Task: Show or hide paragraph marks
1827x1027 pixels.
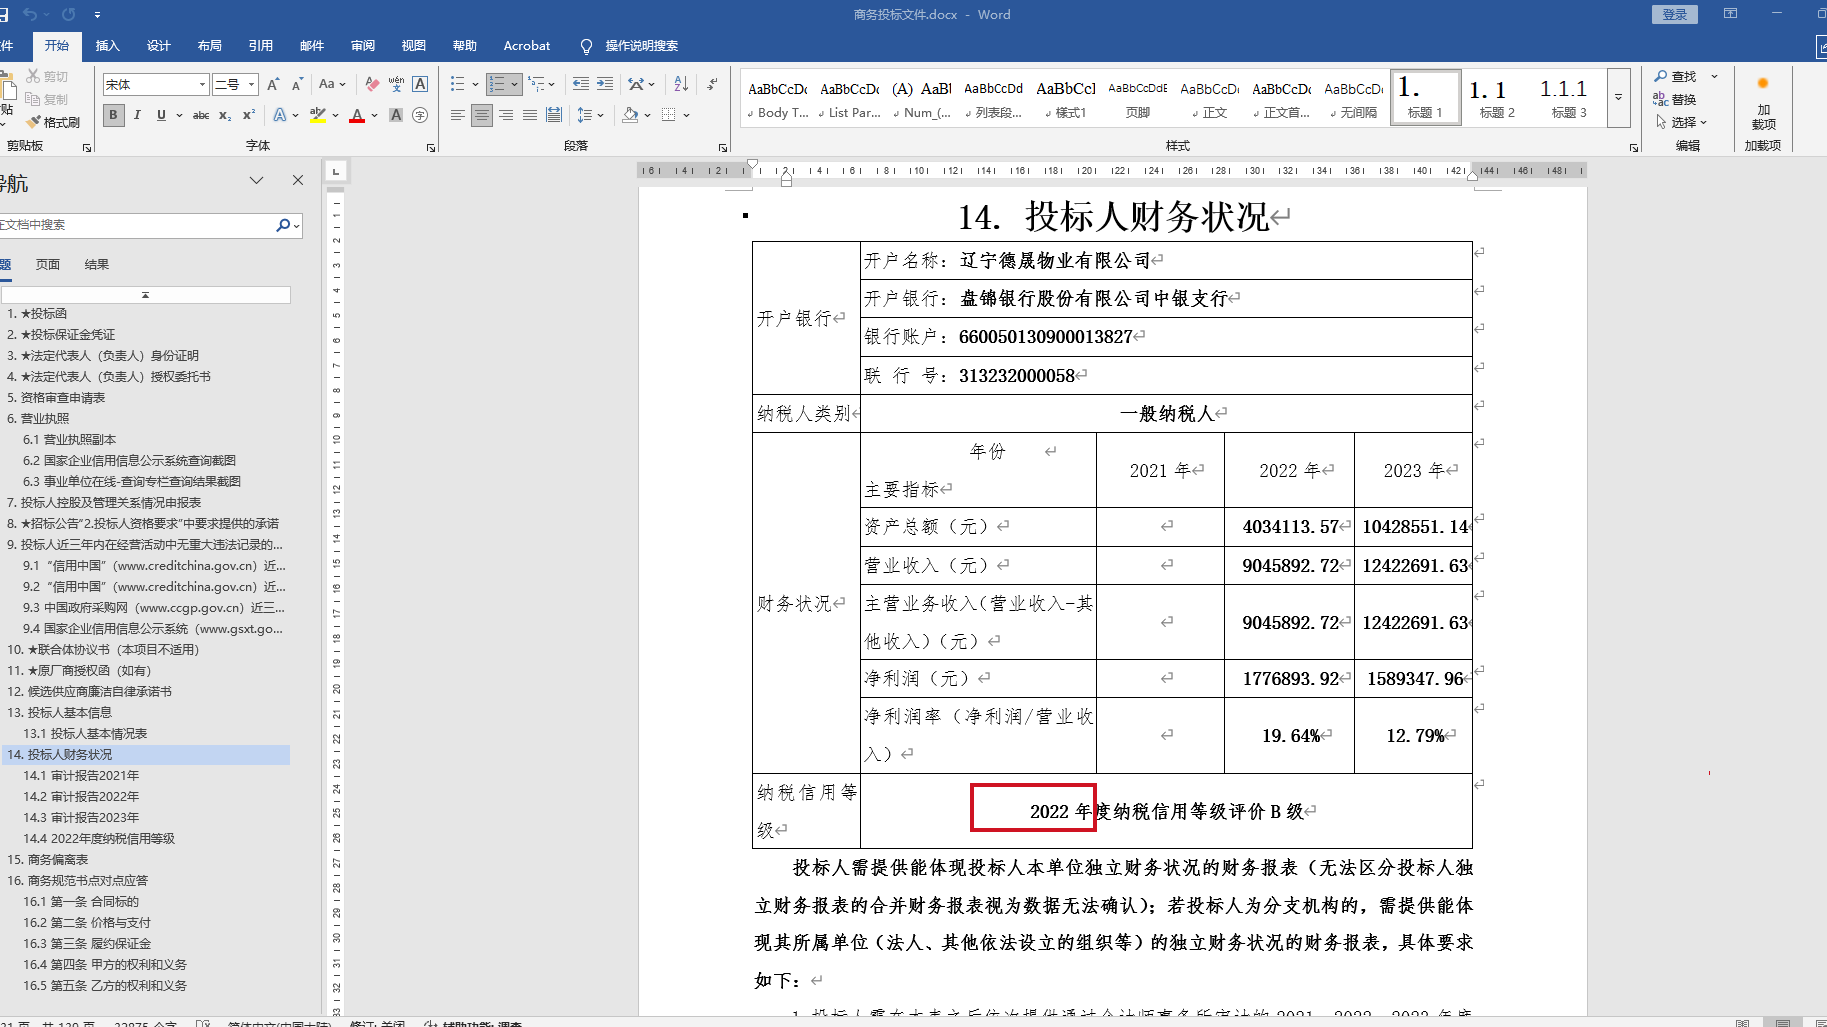Action: click(712, 84)
